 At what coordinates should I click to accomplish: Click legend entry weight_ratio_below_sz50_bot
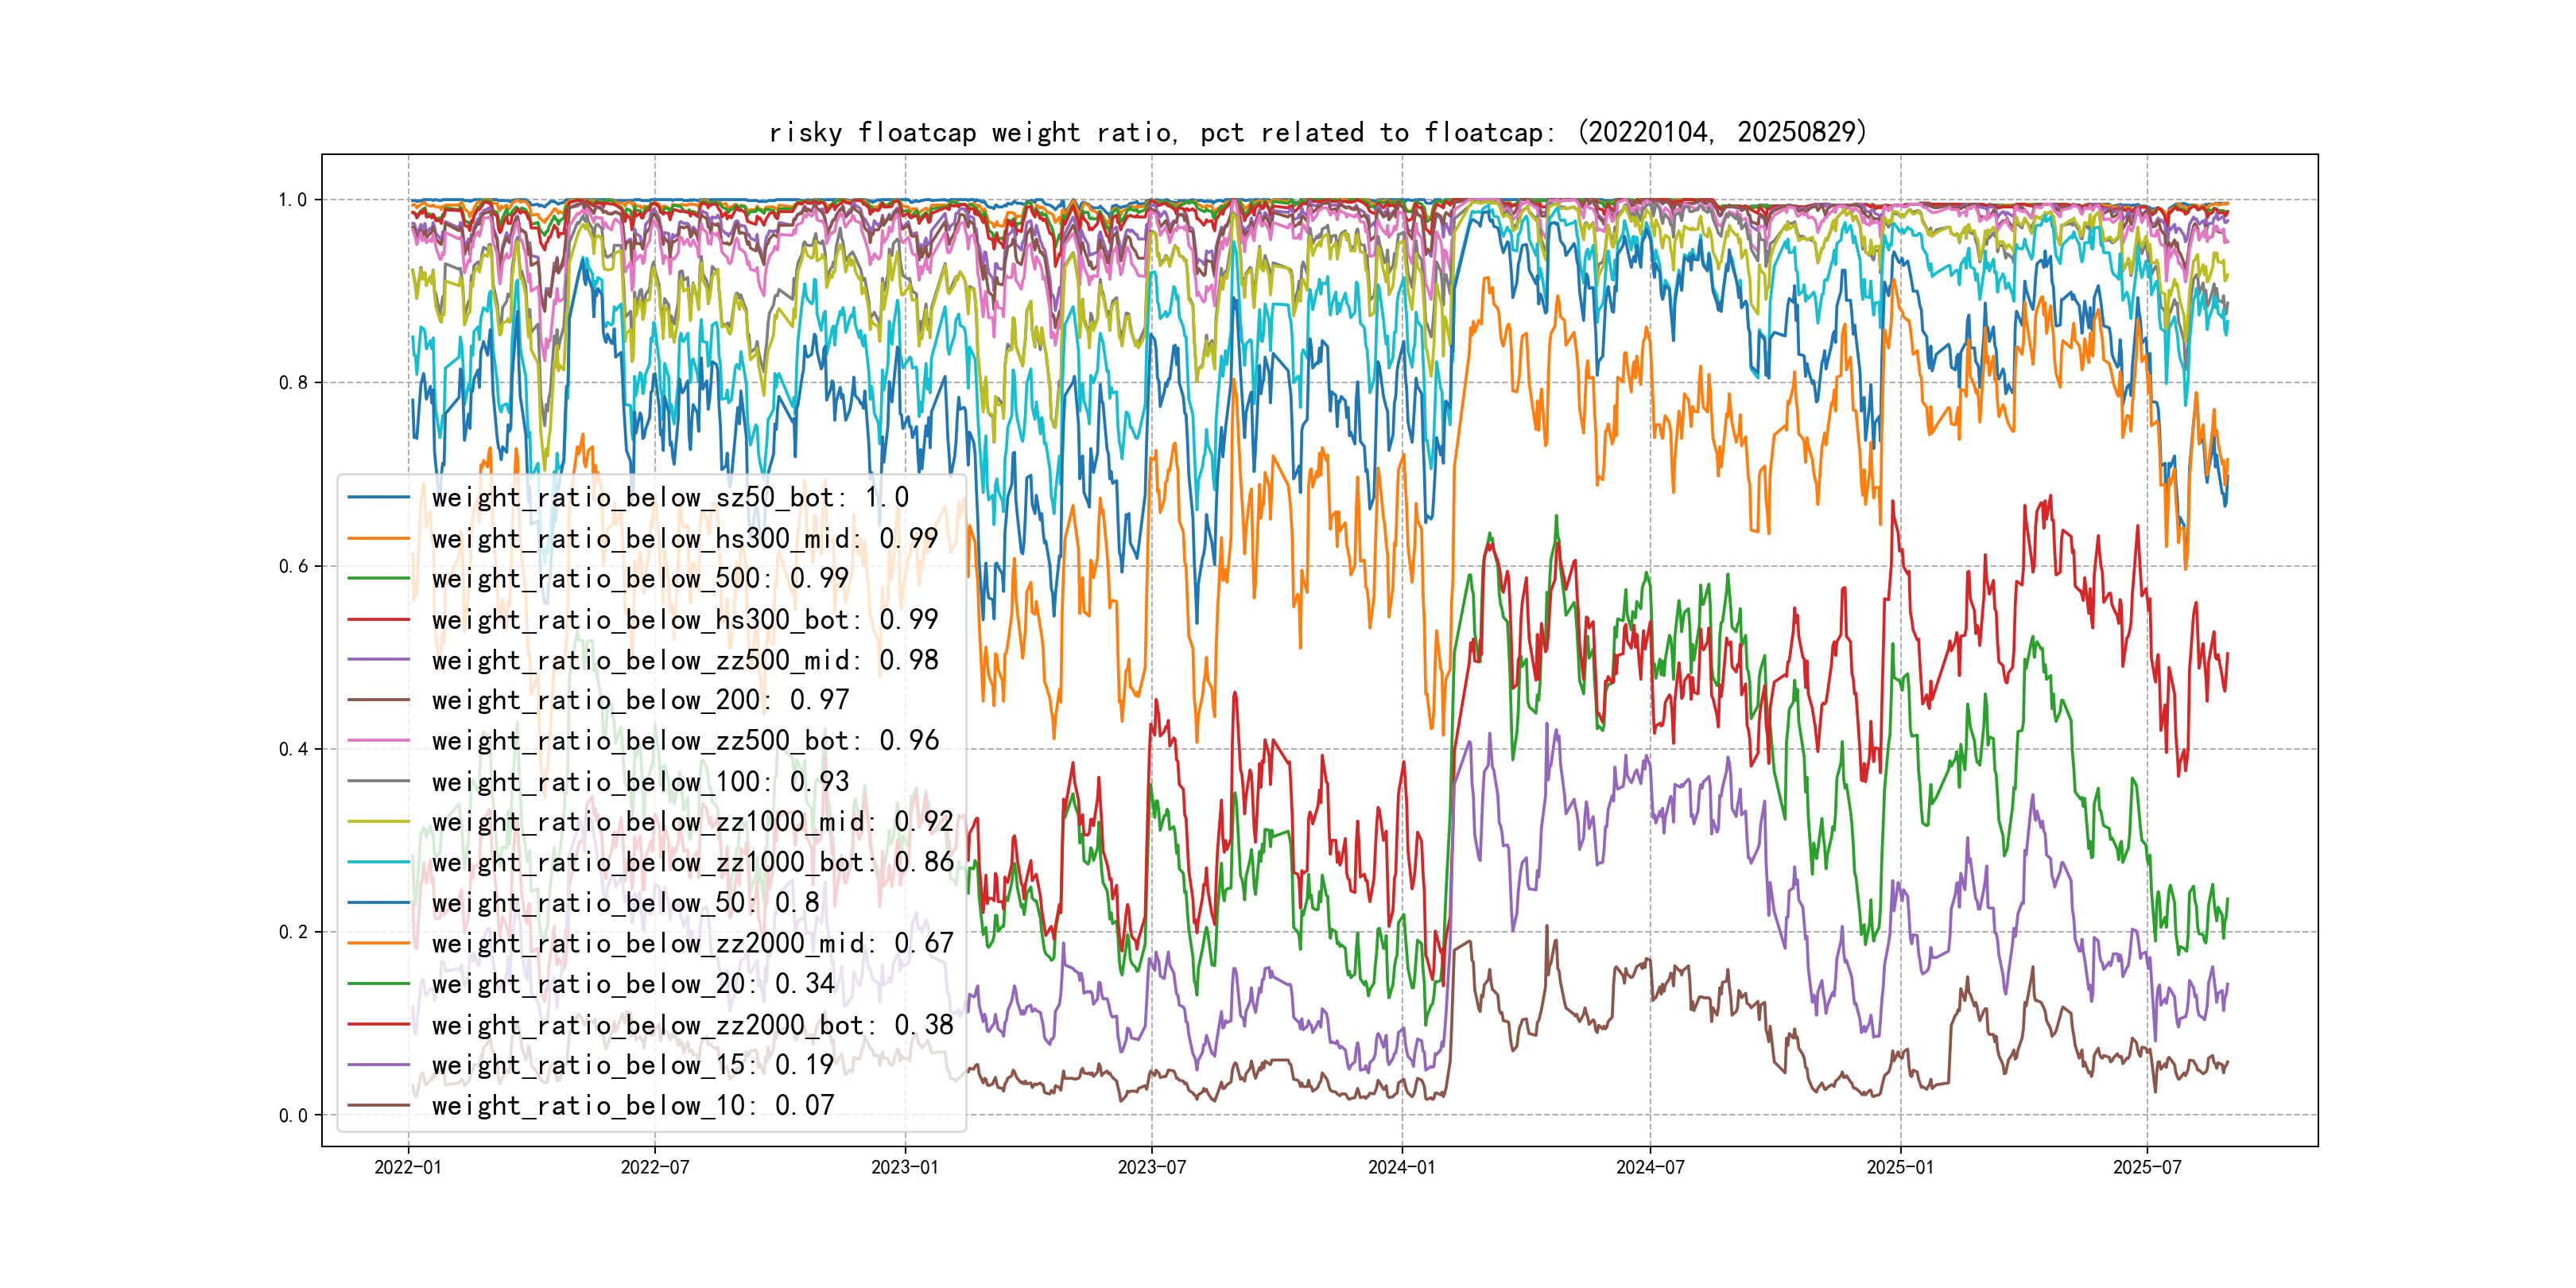pyautogui.click(x=670, y=497)
